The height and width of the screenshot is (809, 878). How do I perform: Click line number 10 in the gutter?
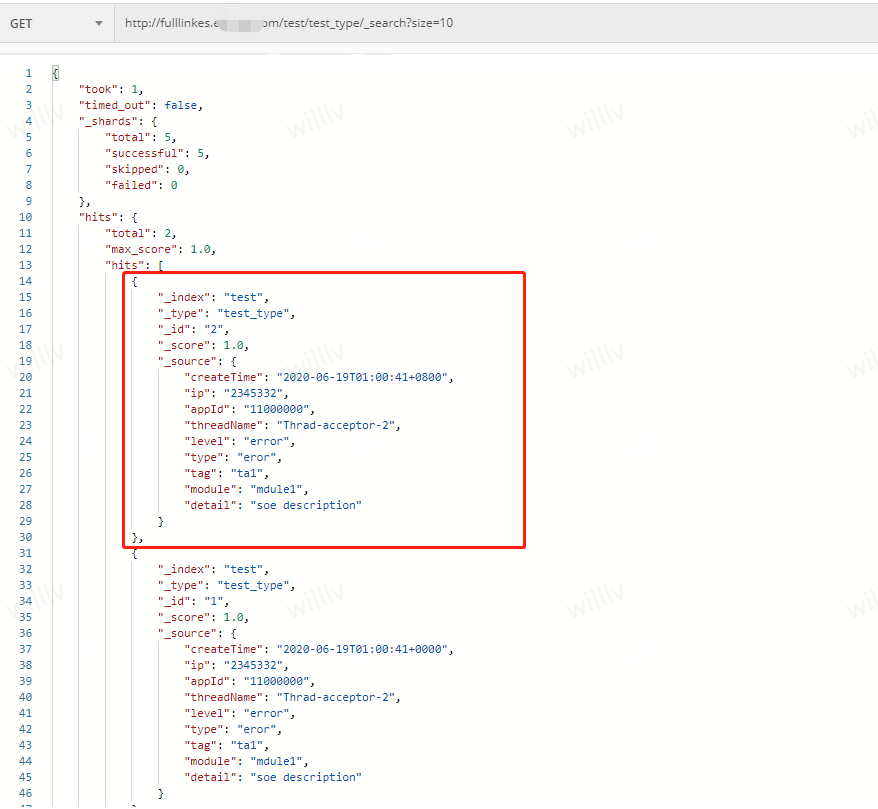(x=25, y=217)
